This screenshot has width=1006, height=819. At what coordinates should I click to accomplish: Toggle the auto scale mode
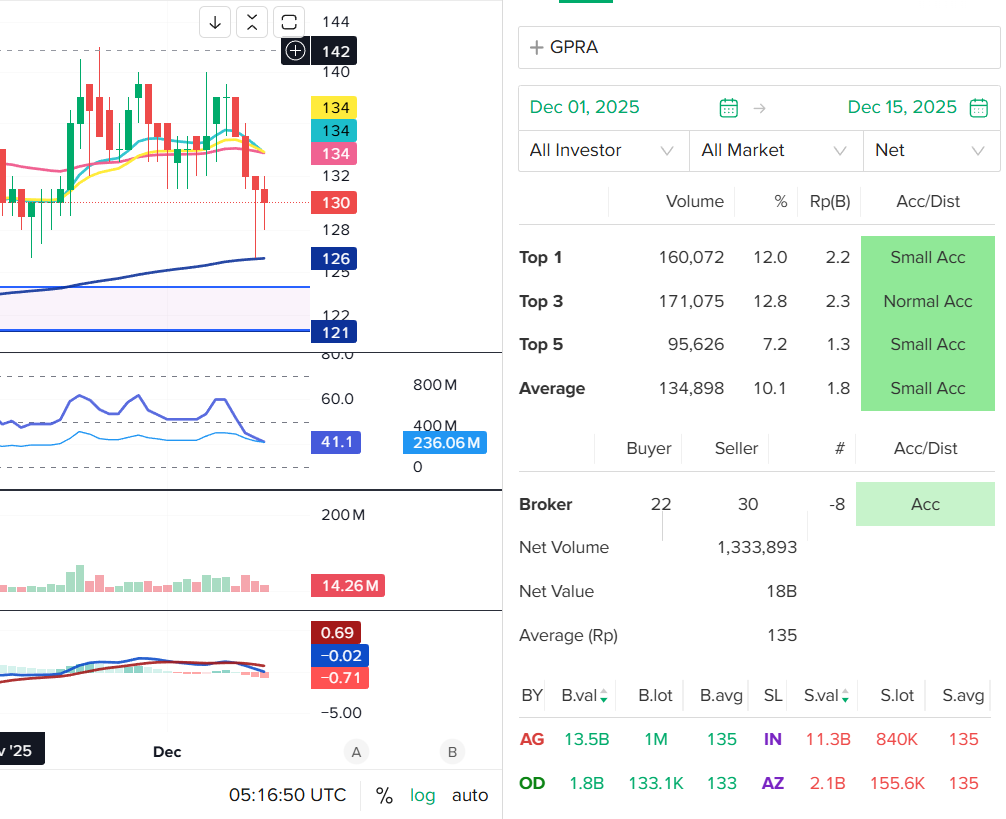point(470,795)
